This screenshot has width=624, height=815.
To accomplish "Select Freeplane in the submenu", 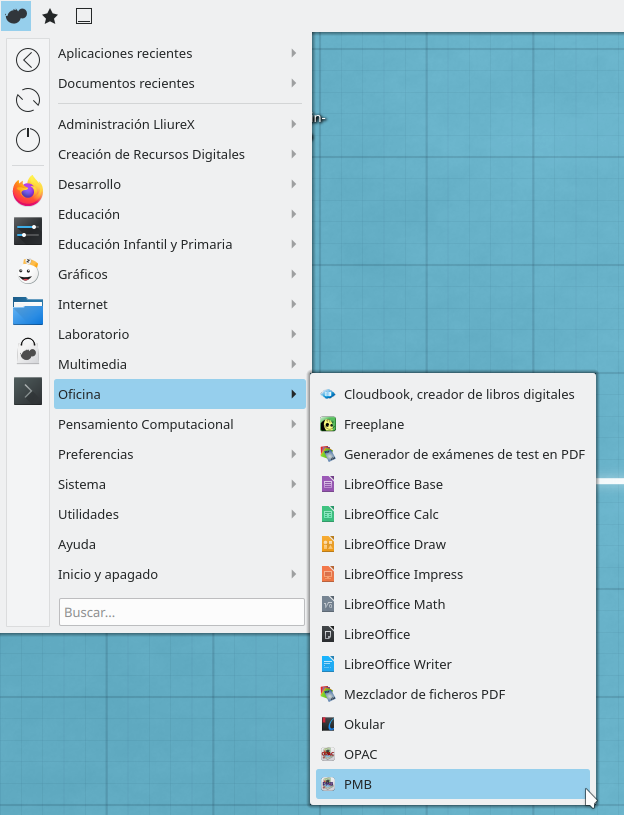I will (x=373, y=424).
